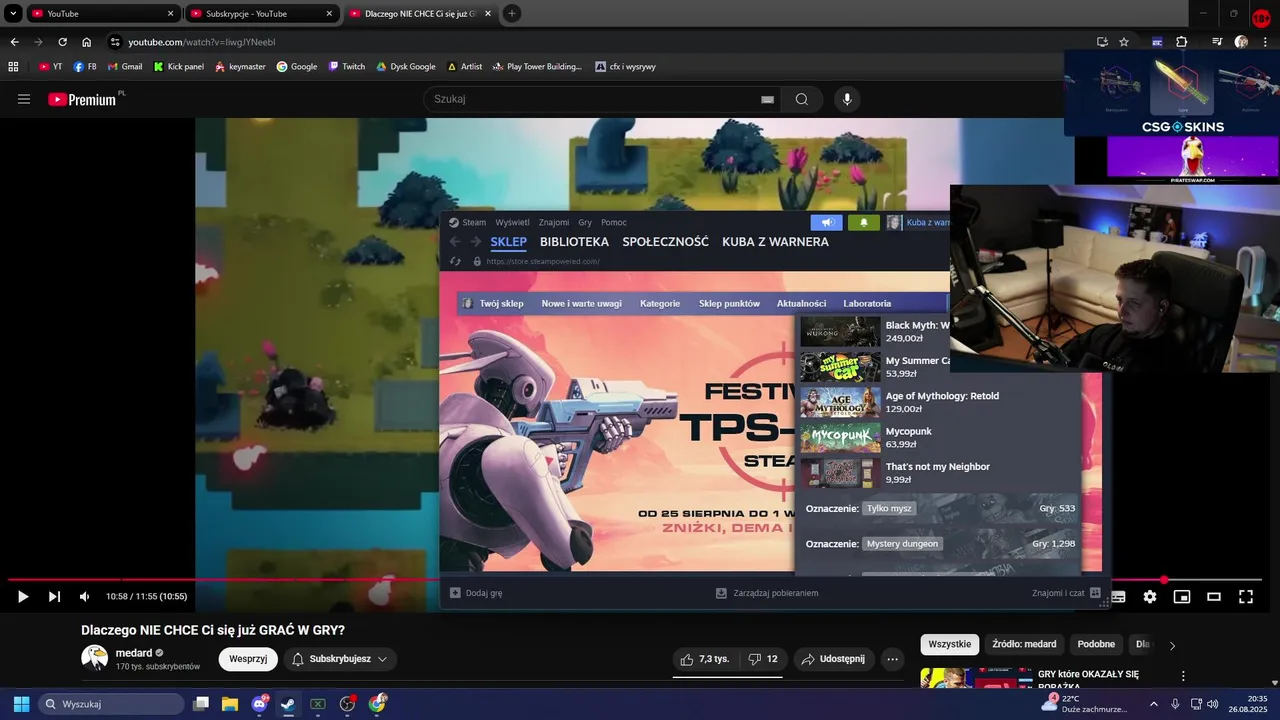The image size is (1280, 720).
Task: Like the video with 7,3 tys.
Action: [706, 659]
